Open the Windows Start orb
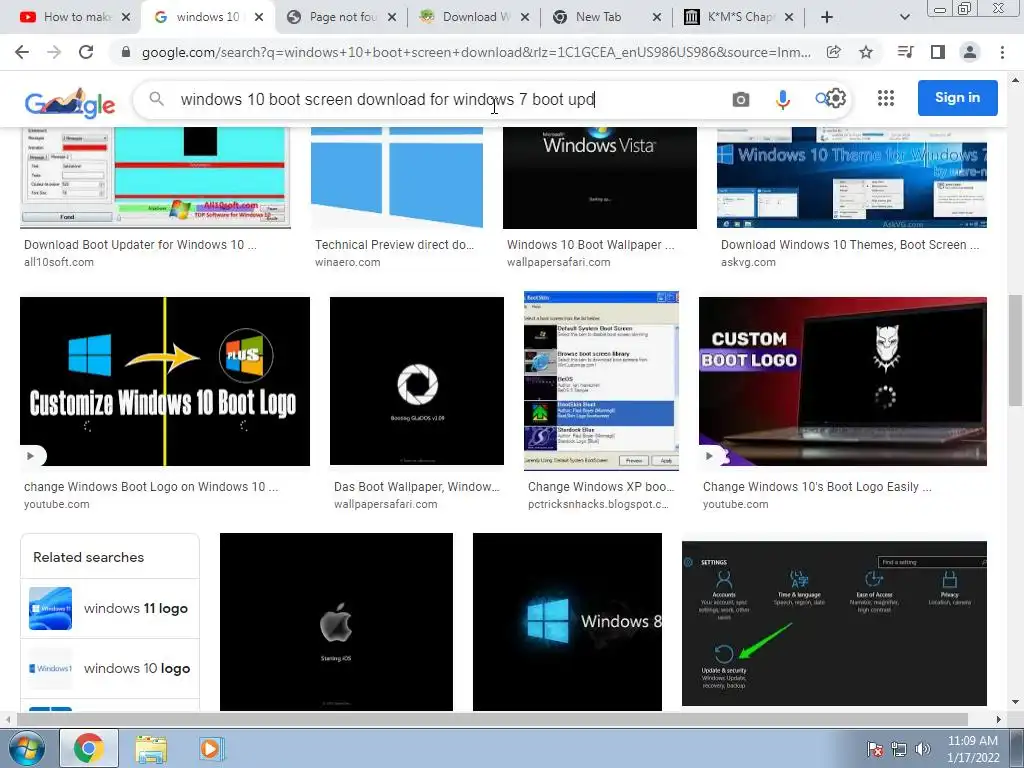 point(25,748)
